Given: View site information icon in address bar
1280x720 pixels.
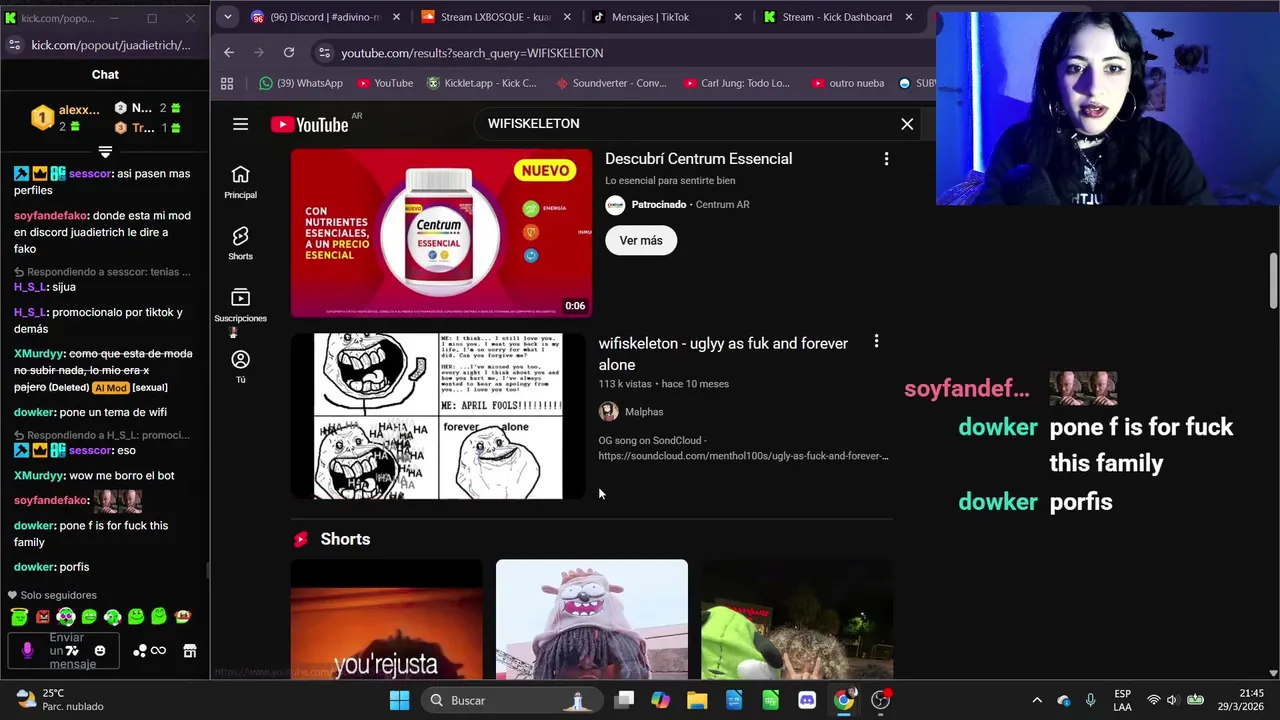Looking at the screenshot, I should 323,52.
